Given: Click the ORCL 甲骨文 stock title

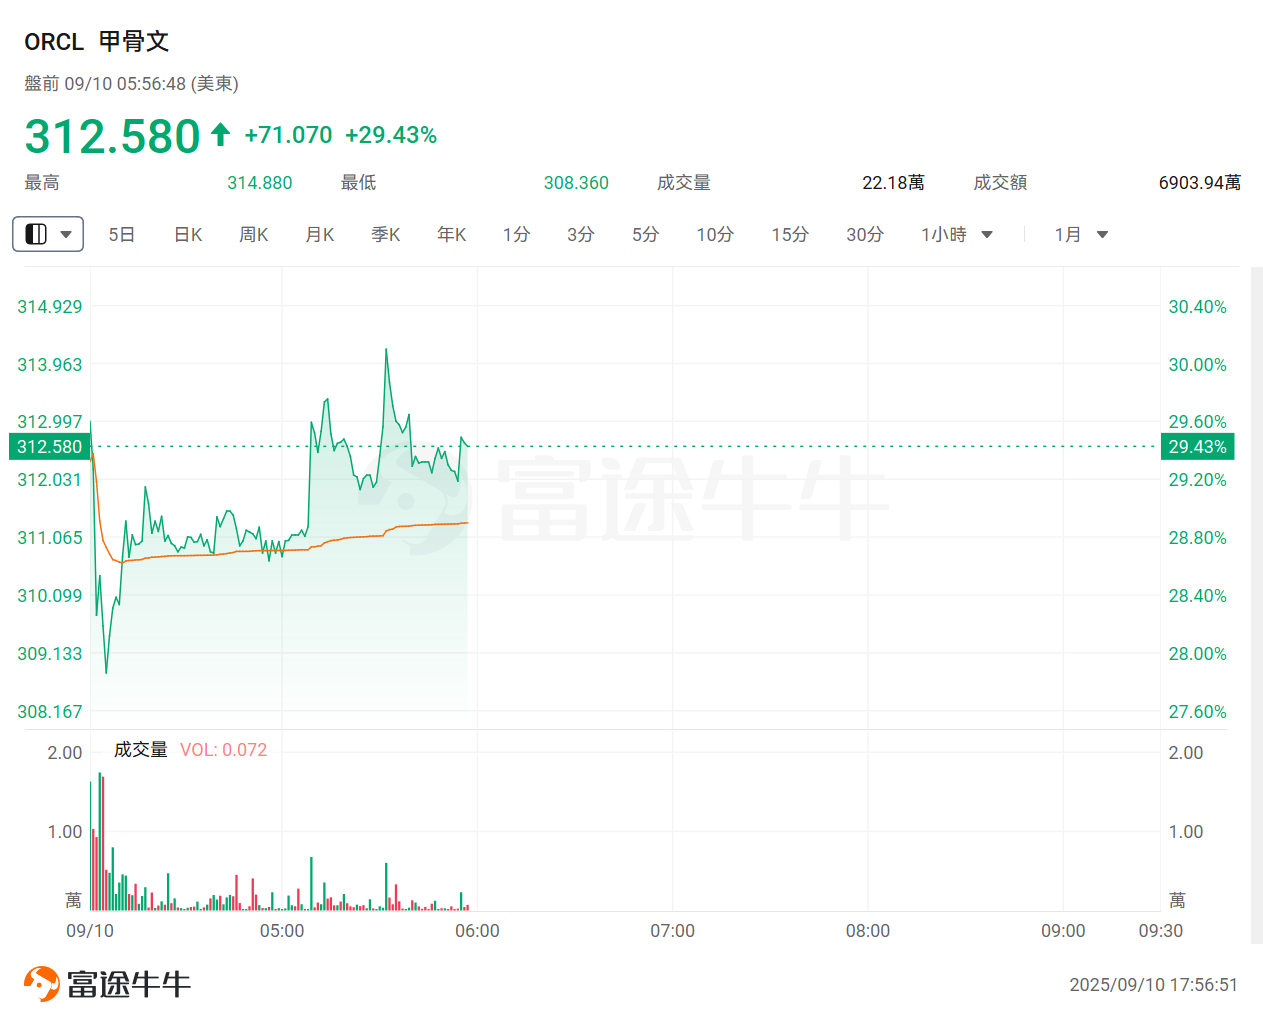Looking at the screenshot, I should point(97,41).
